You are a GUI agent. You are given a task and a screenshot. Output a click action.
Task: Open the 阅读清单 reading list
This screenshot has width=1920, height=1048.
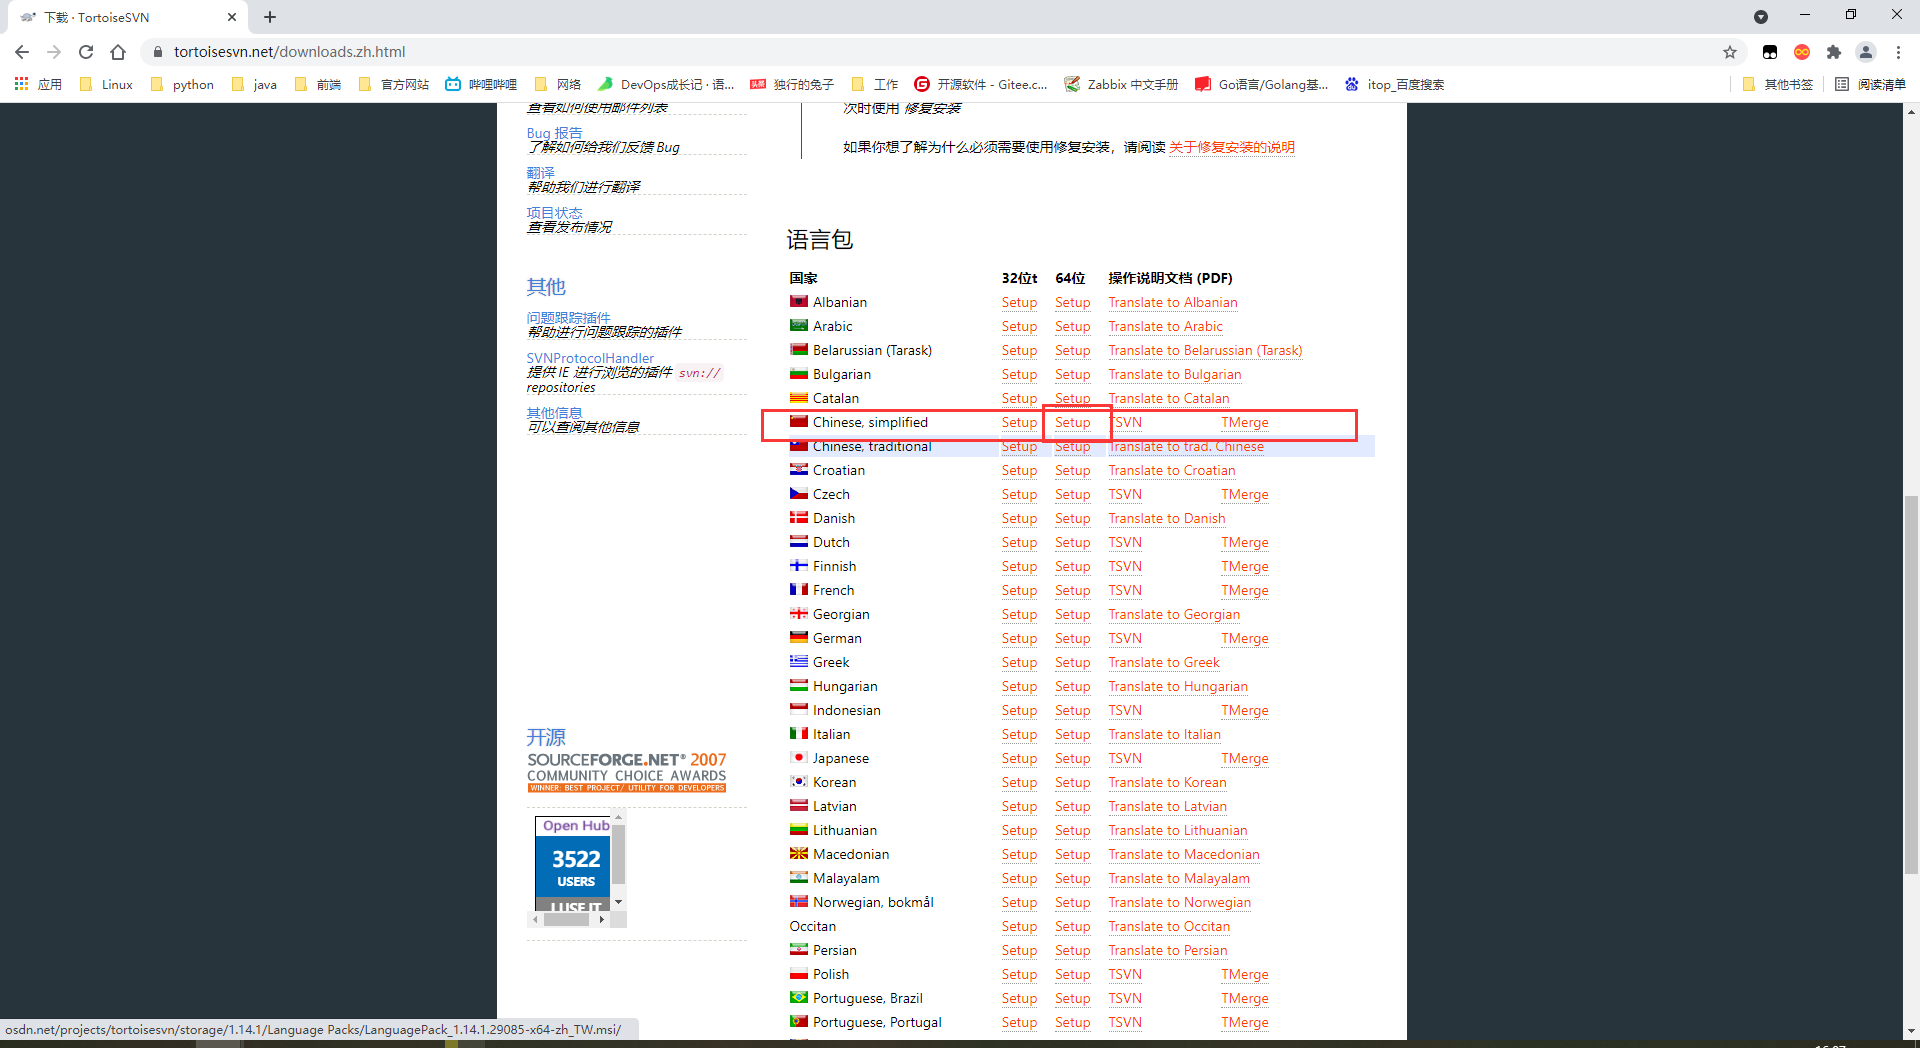click(1870, 84)
